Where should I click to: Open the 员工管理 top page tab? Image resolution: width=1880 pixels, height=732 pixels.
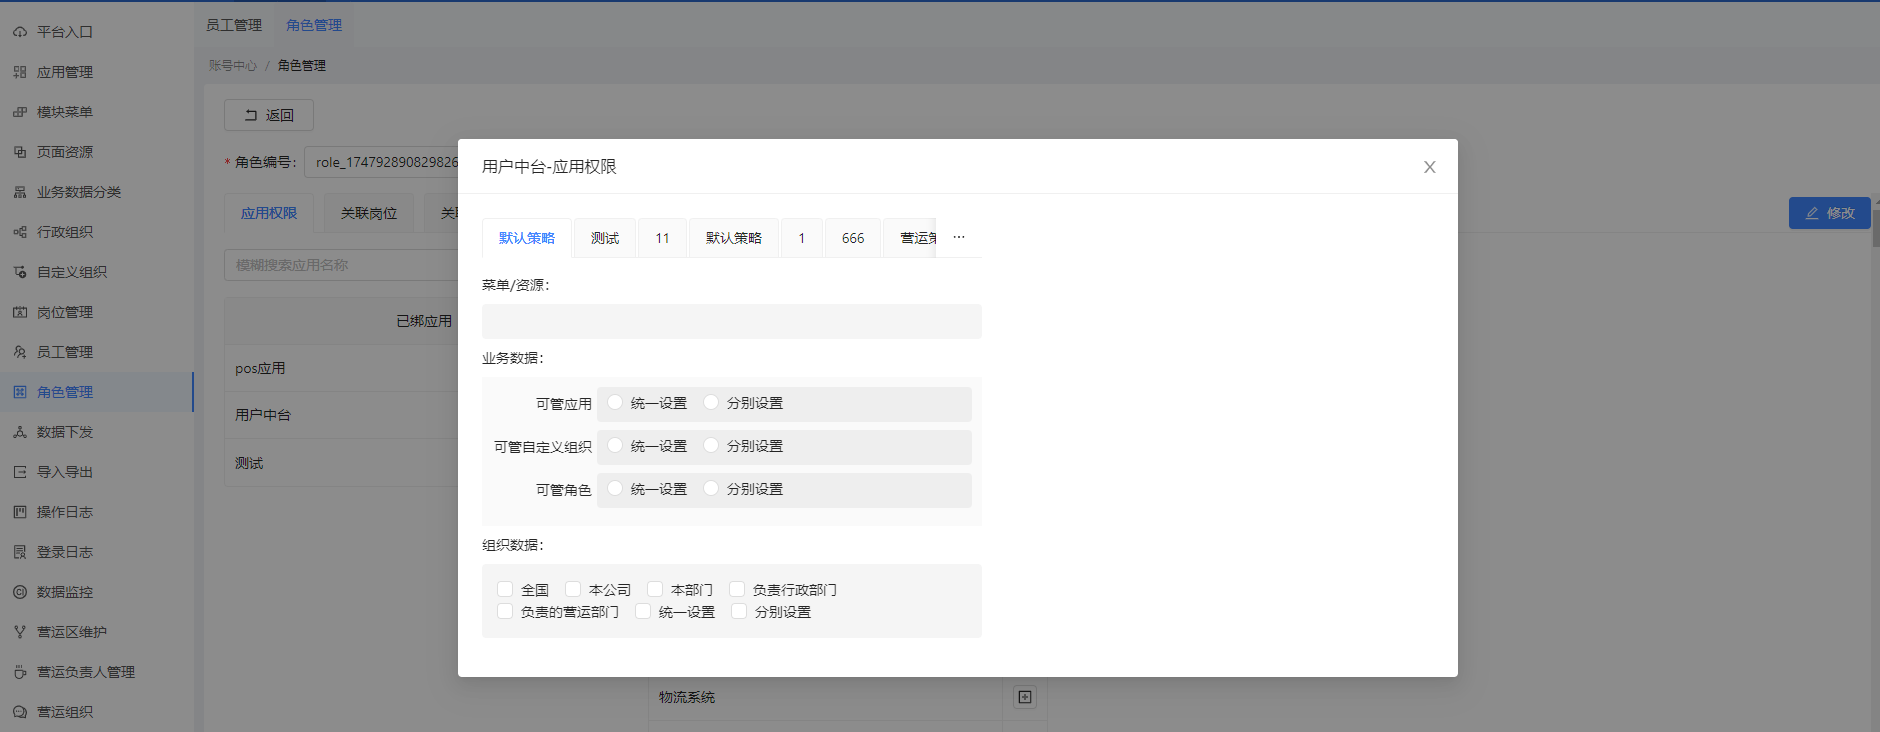pos(234,25)
